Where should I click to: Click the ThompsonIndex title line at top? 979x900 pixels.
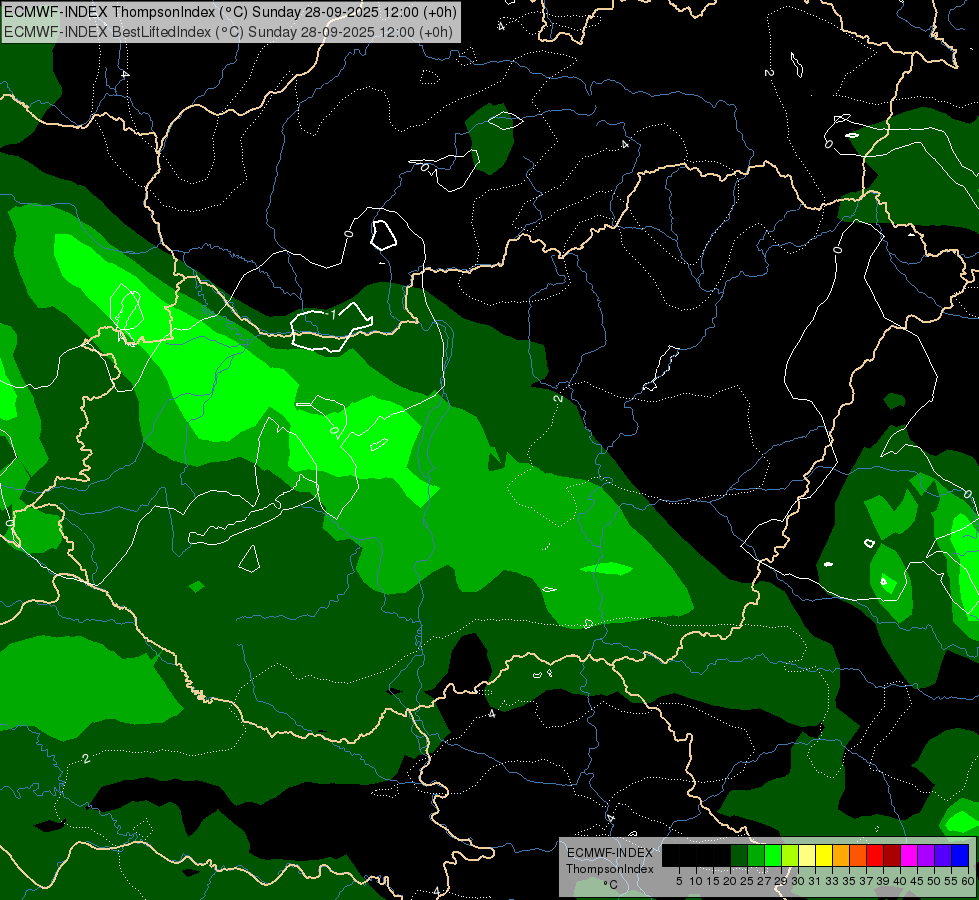(230, 11)
